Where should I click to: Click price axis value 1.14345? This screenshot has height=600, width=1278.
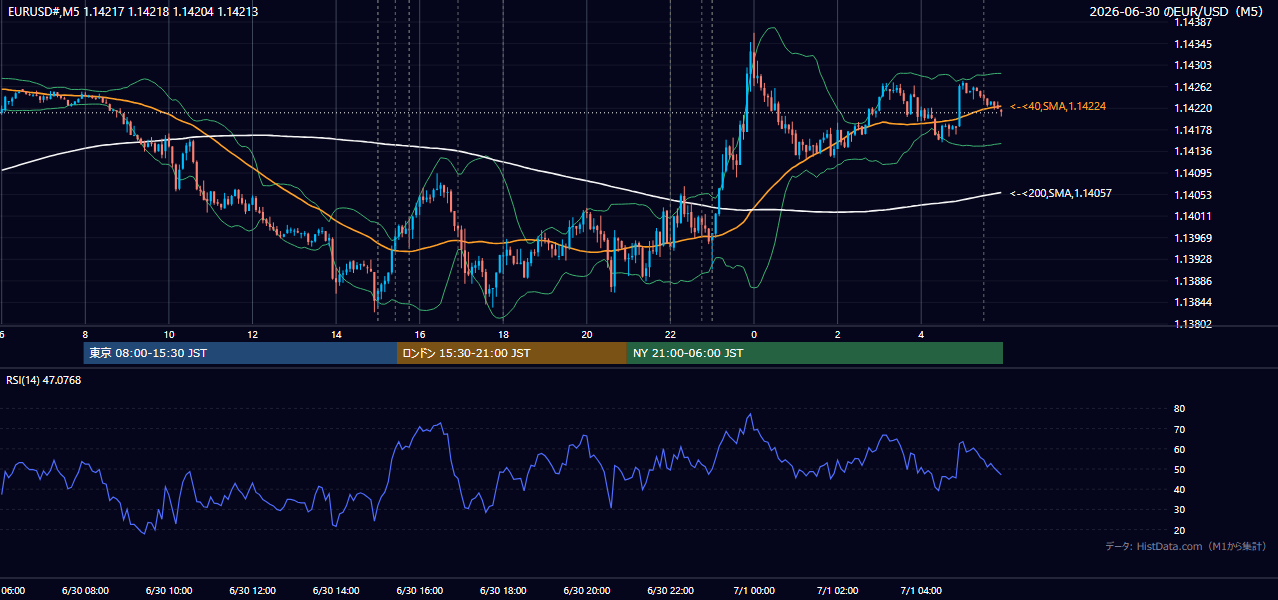point(1193,44)
